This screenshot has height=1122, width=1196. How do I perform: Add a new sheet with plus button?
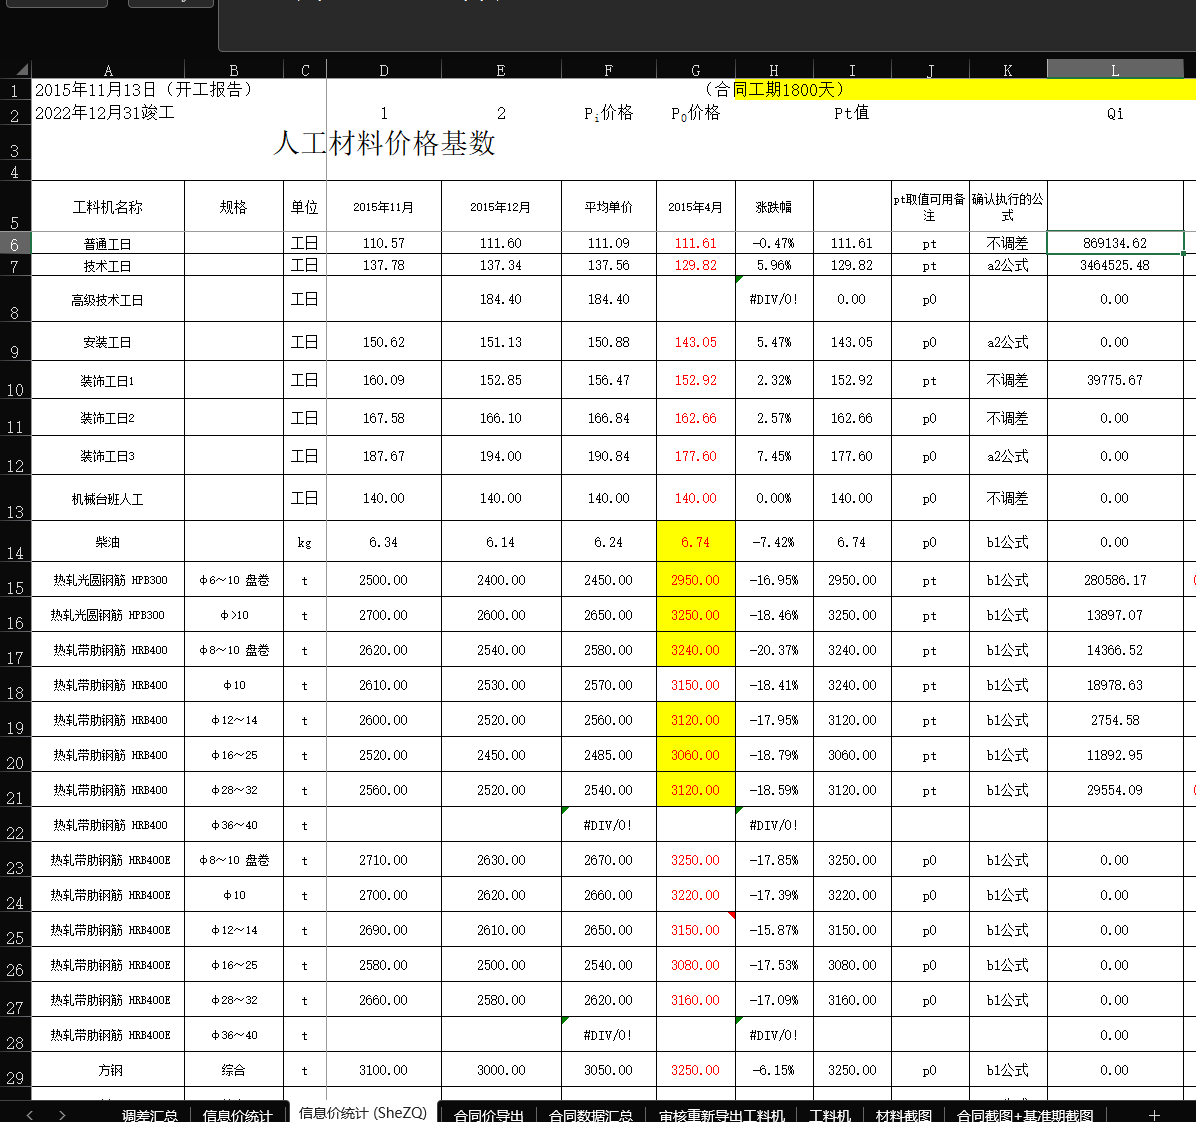[x=1154, y=1114]
